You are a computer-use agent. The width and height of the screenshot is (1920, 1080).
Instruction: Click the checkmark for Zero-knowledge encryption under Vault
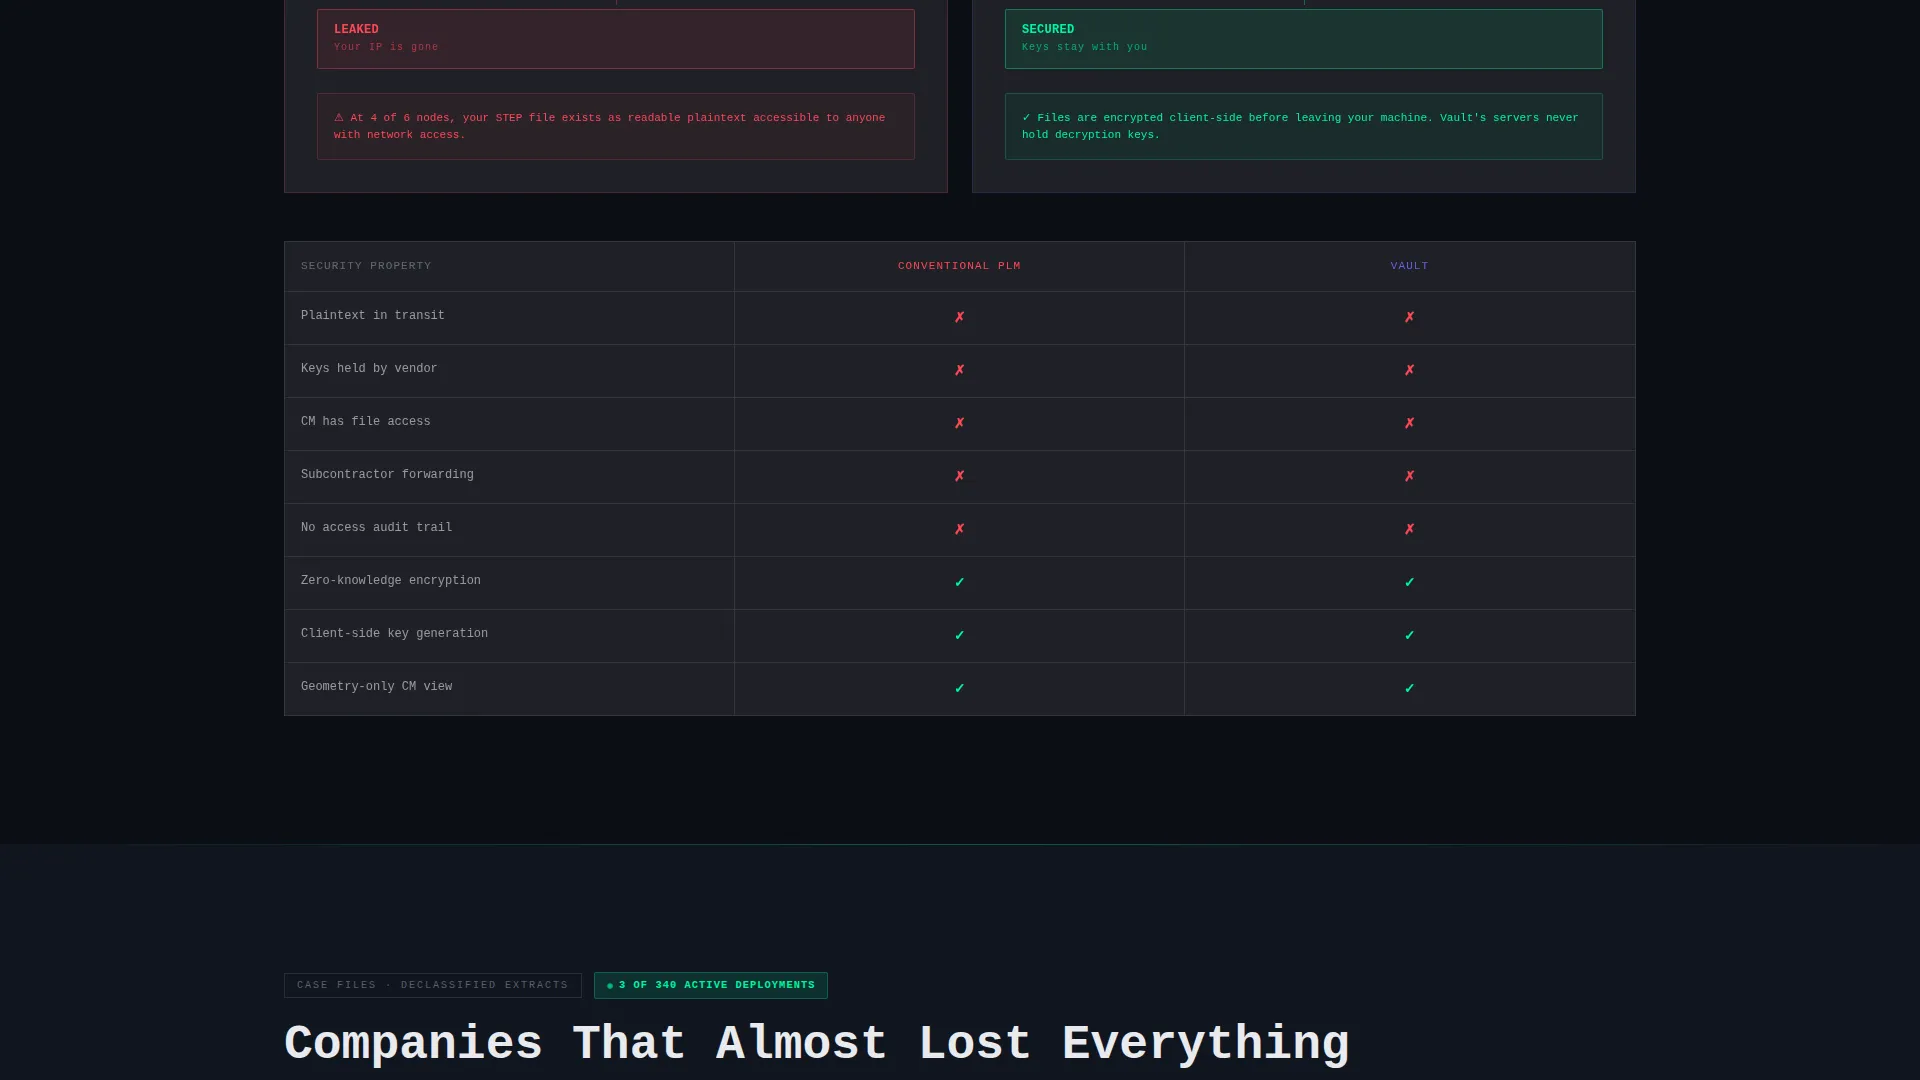pos(1409,582)
